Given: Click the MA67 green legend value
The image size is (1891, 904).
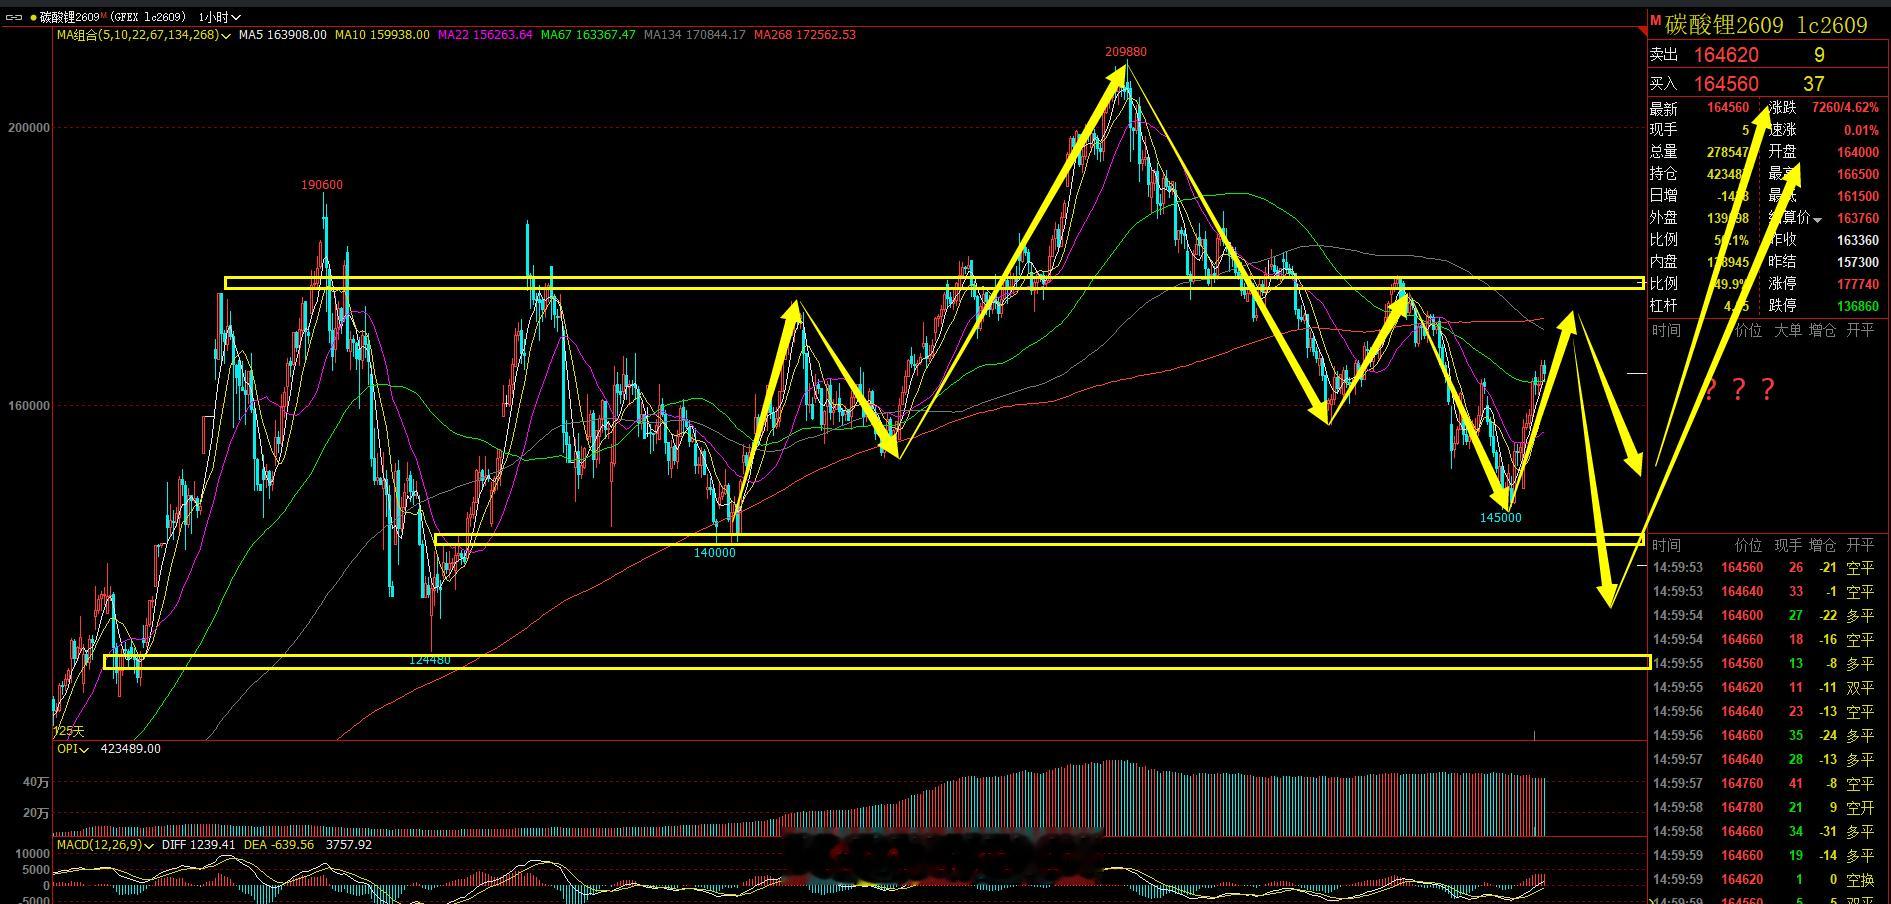Looking at the screenshot, I should (x=588, y=35).
